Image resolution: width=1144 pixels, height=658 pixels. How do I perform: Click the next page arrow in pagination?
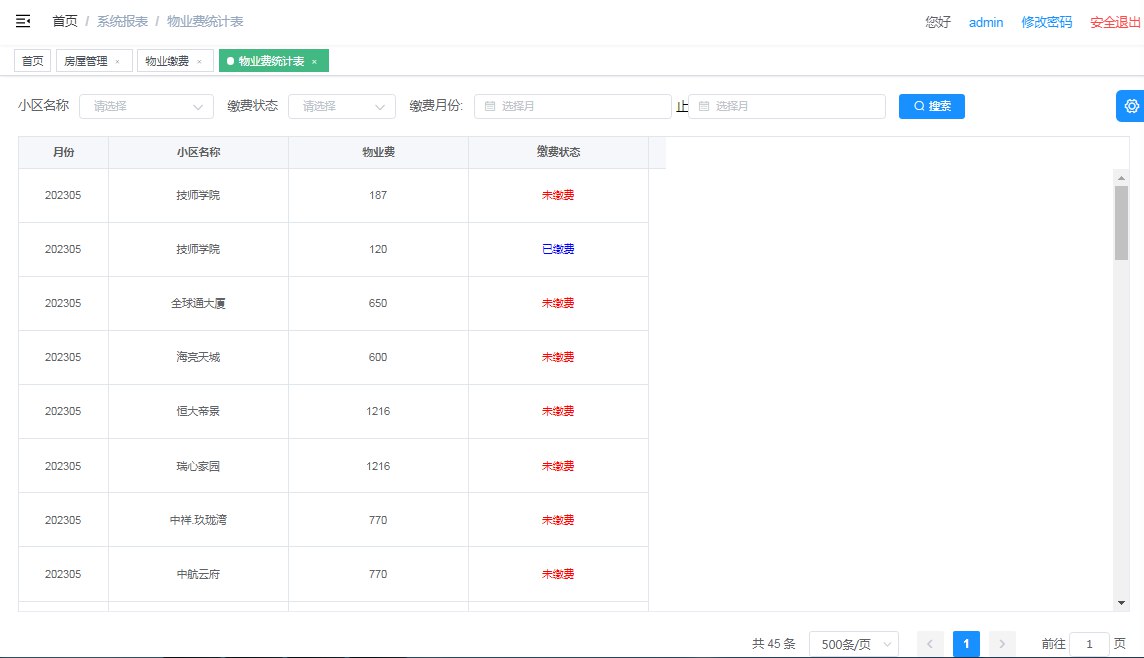click(x=1001, y=644)
